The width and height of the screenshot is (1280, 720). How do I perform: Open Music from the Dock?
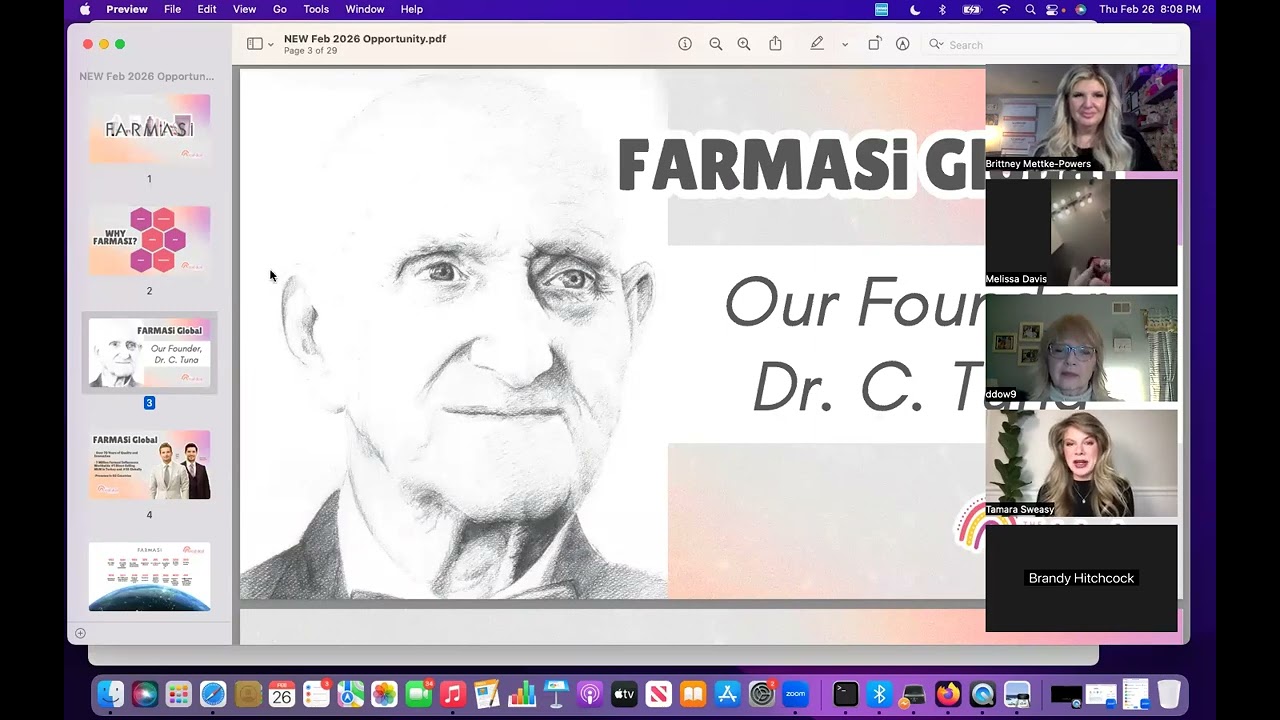[453, 694]
